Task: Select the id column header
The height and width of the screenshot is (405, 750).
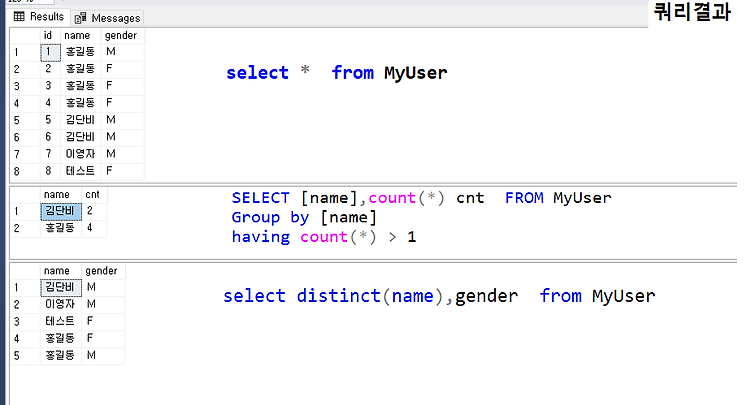Action: (x=50, y=35)
